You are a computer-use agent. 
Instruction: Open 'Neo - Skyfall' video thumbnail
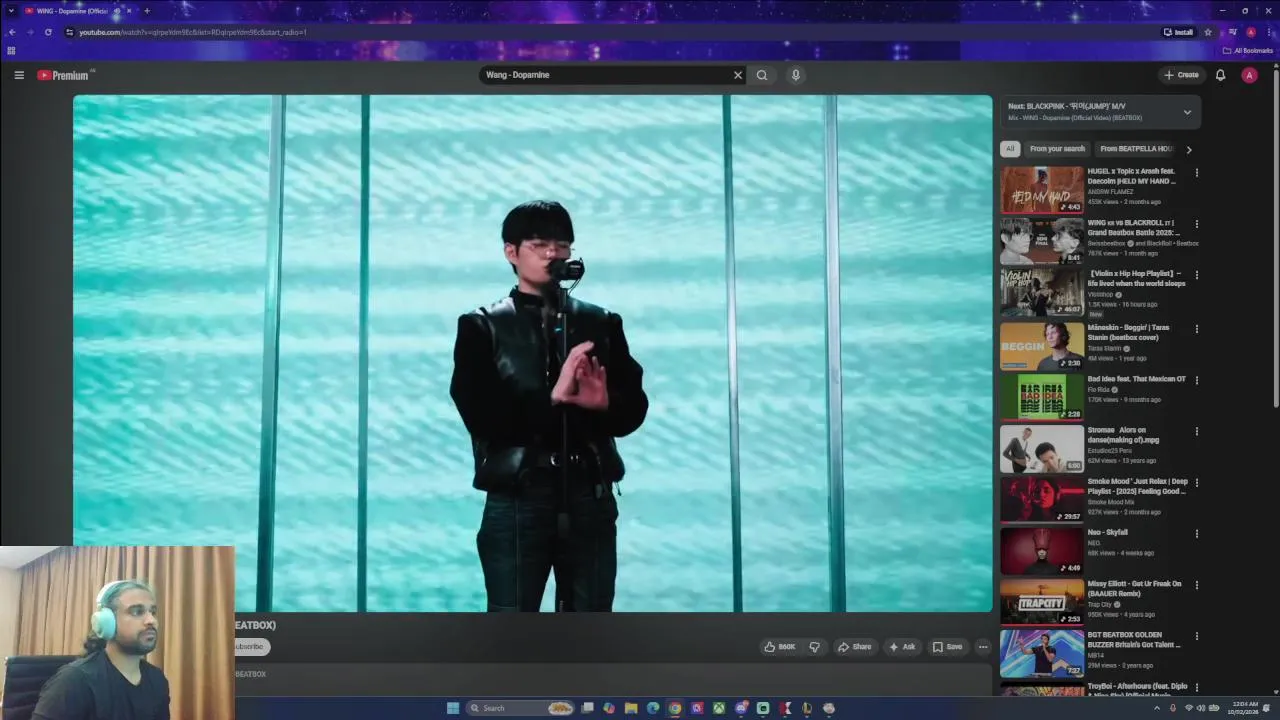pyautogui.click(x=1042, y=550)
